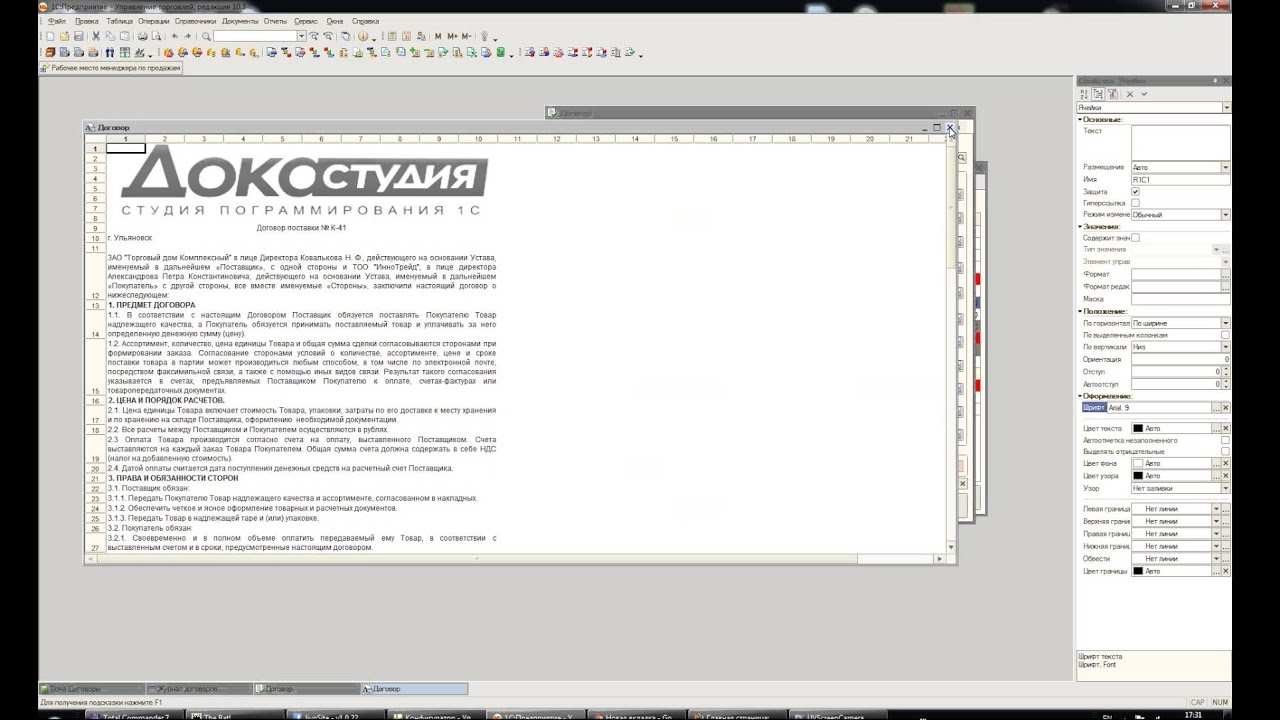The height and width of the screenshot is (720, 1280).
Task: Open the Таблица menu
Action: pyautogui.click(x=119, y=21)
